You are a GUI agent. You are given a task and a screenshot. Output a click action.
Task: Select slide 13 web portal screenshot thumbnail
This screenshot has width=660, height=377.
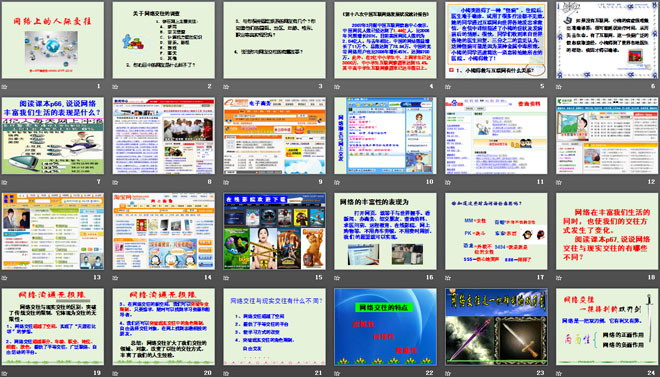click(53, 231)
